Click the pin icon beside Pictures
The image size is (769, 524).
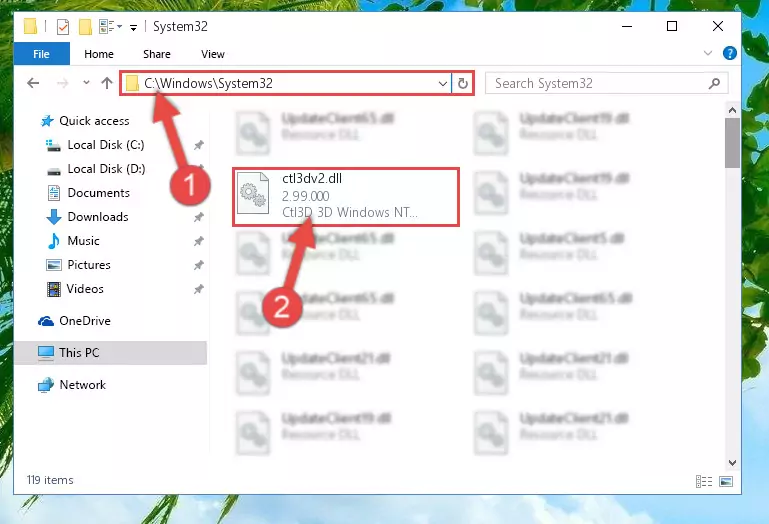[x=199, y=265]
